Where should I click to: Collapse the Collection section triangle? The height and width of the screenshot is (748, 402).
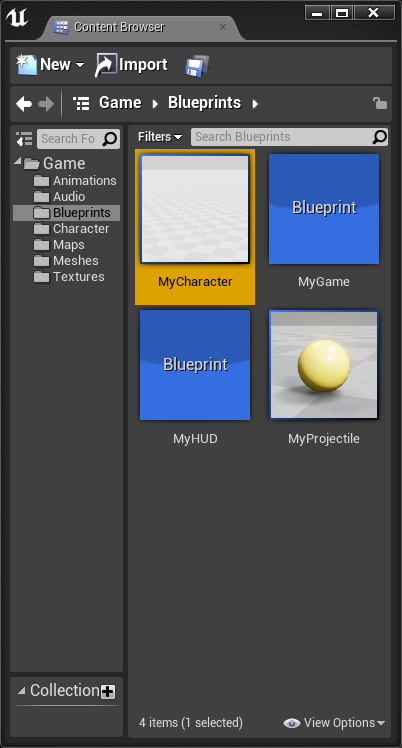[x=21, y=690]
